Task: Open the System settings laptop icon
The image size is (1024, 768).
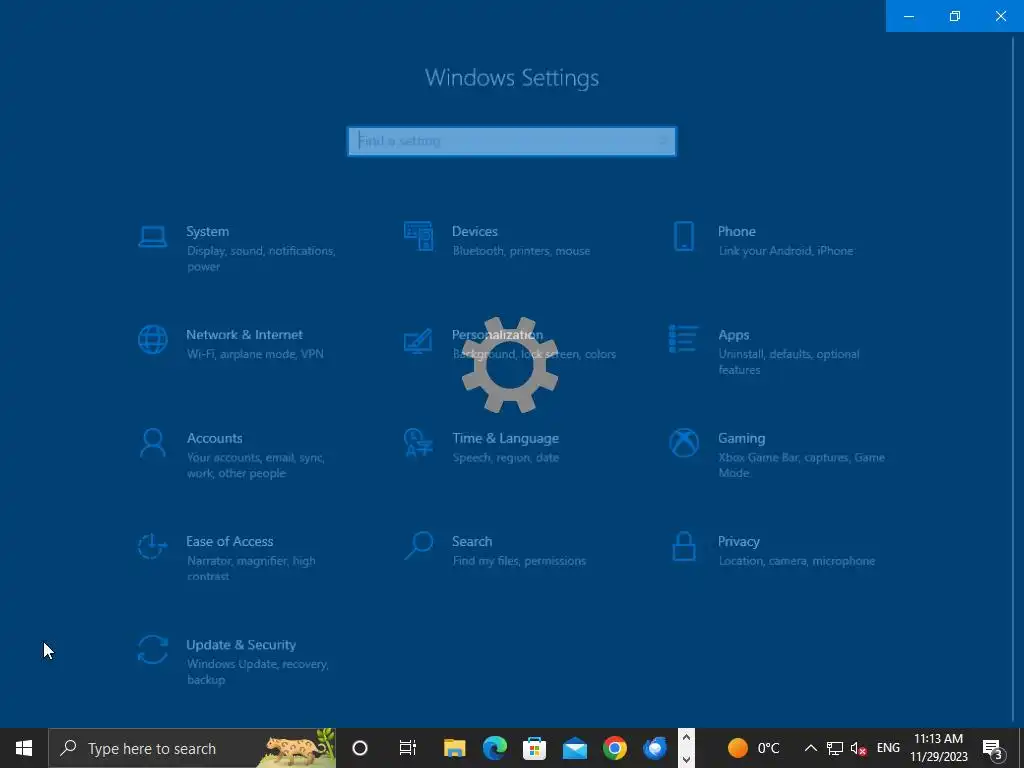Action: [x=153, y=236]
